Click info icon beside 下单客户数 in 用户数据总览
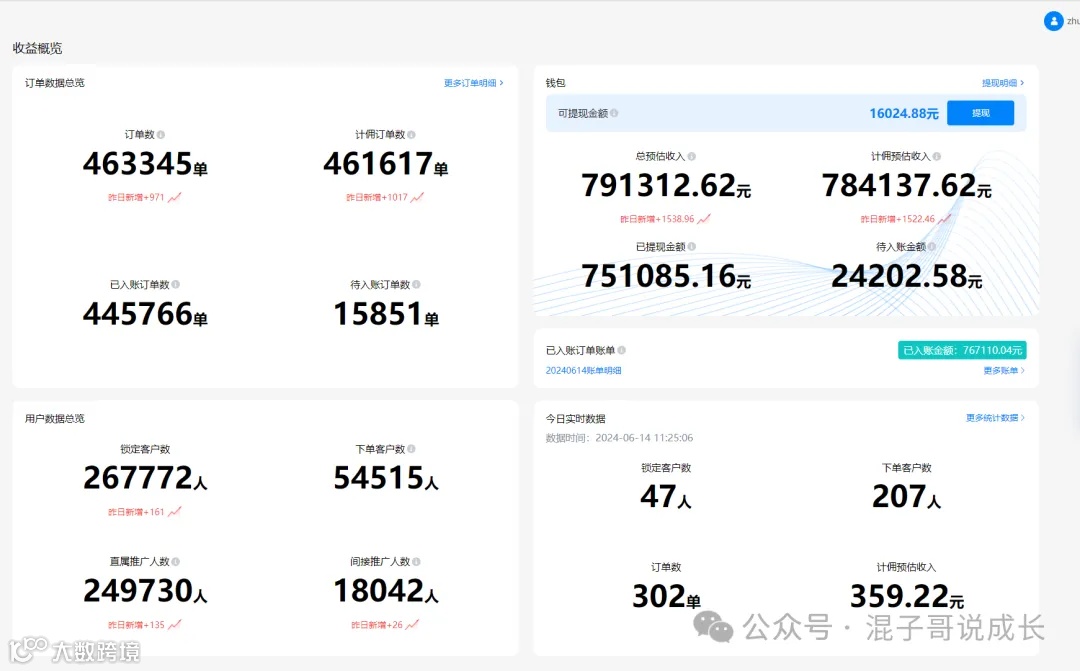Screen dimensions: 1080x671 coord(411,448)
